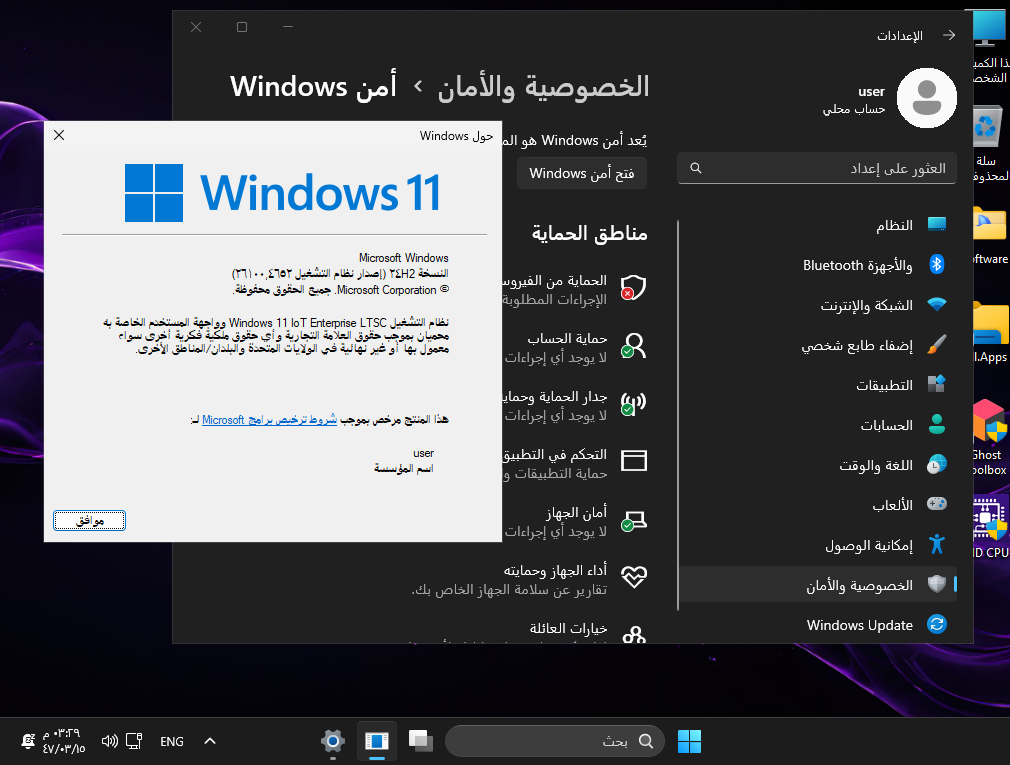Click the settings sidebar scrollbar

coord(678,415)
